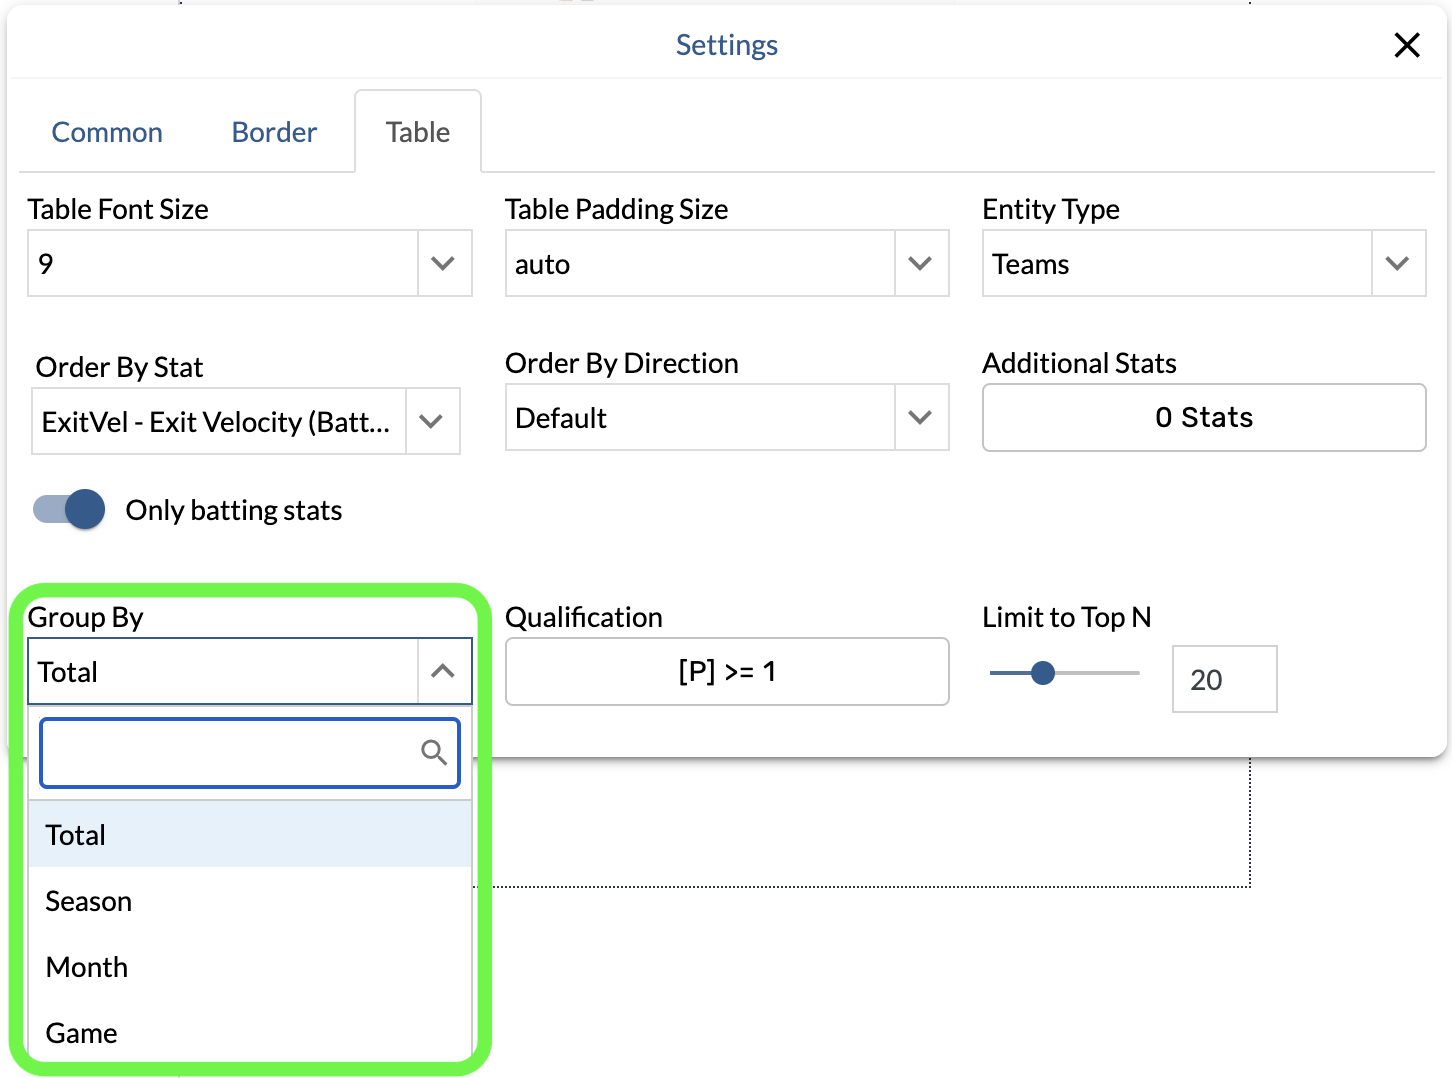Open the Order By Stat dropdown

pos(431,422)
